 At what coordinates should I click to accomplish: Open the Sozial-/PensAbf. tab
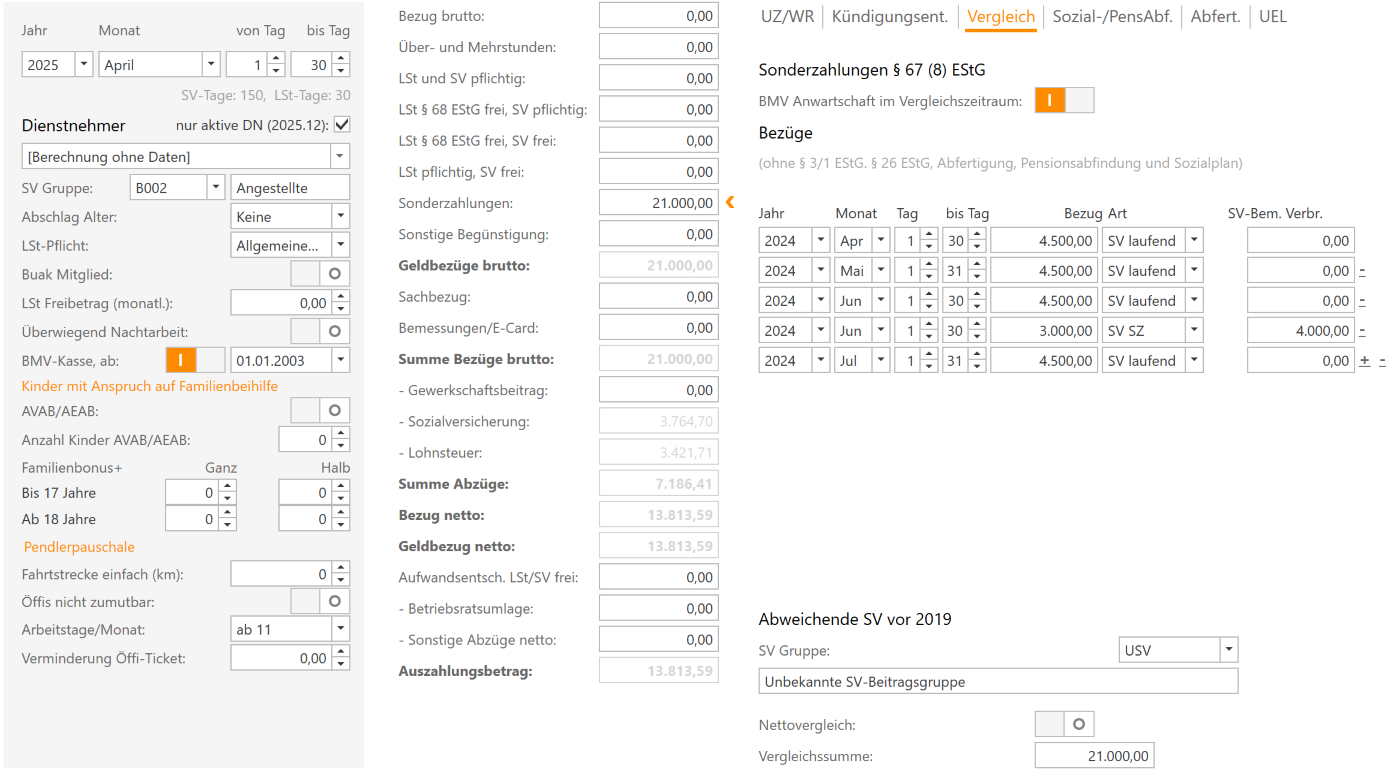[x=1112, y=17]
